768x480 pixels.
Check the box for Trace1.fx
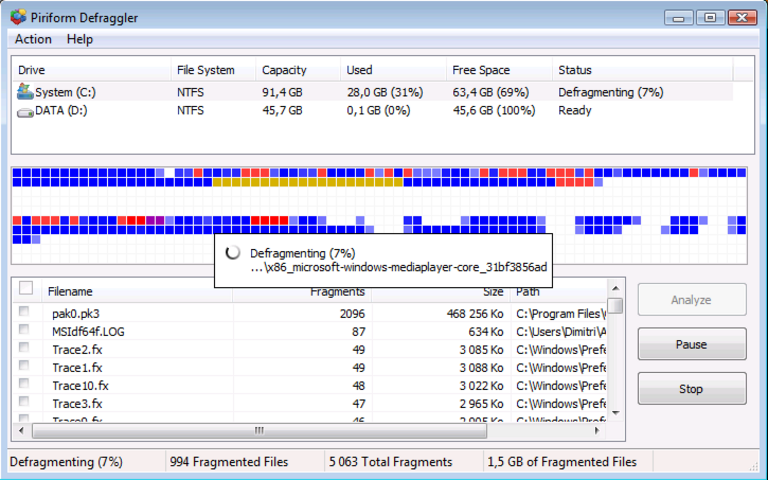pyautogui.click(x=24, y=365)
